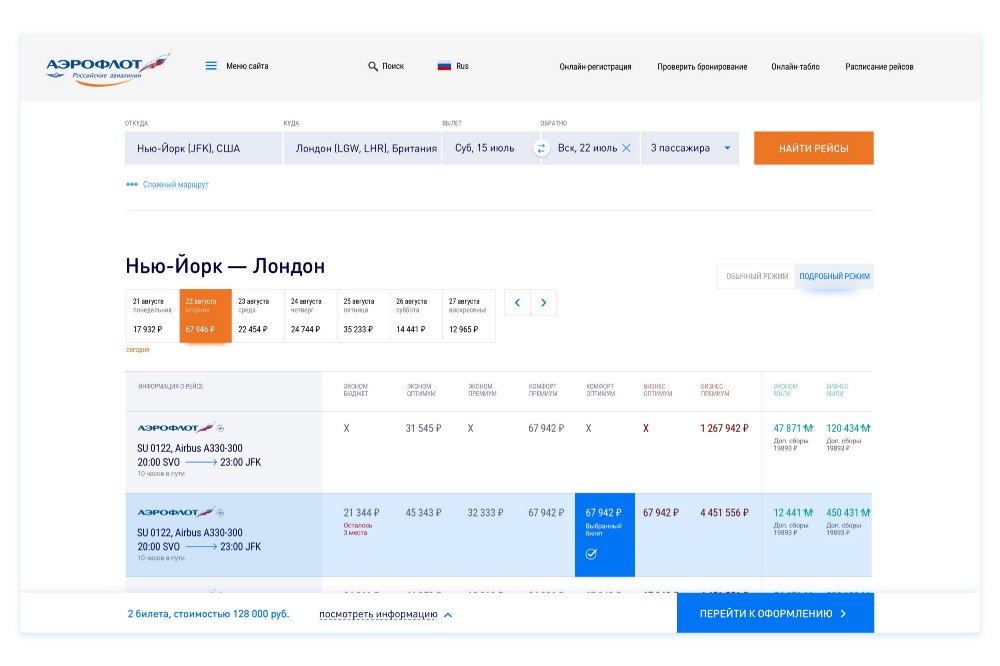1000x666 pixels.
Task: Open the 3 пассажира dropdown
Action: [690, 148]
